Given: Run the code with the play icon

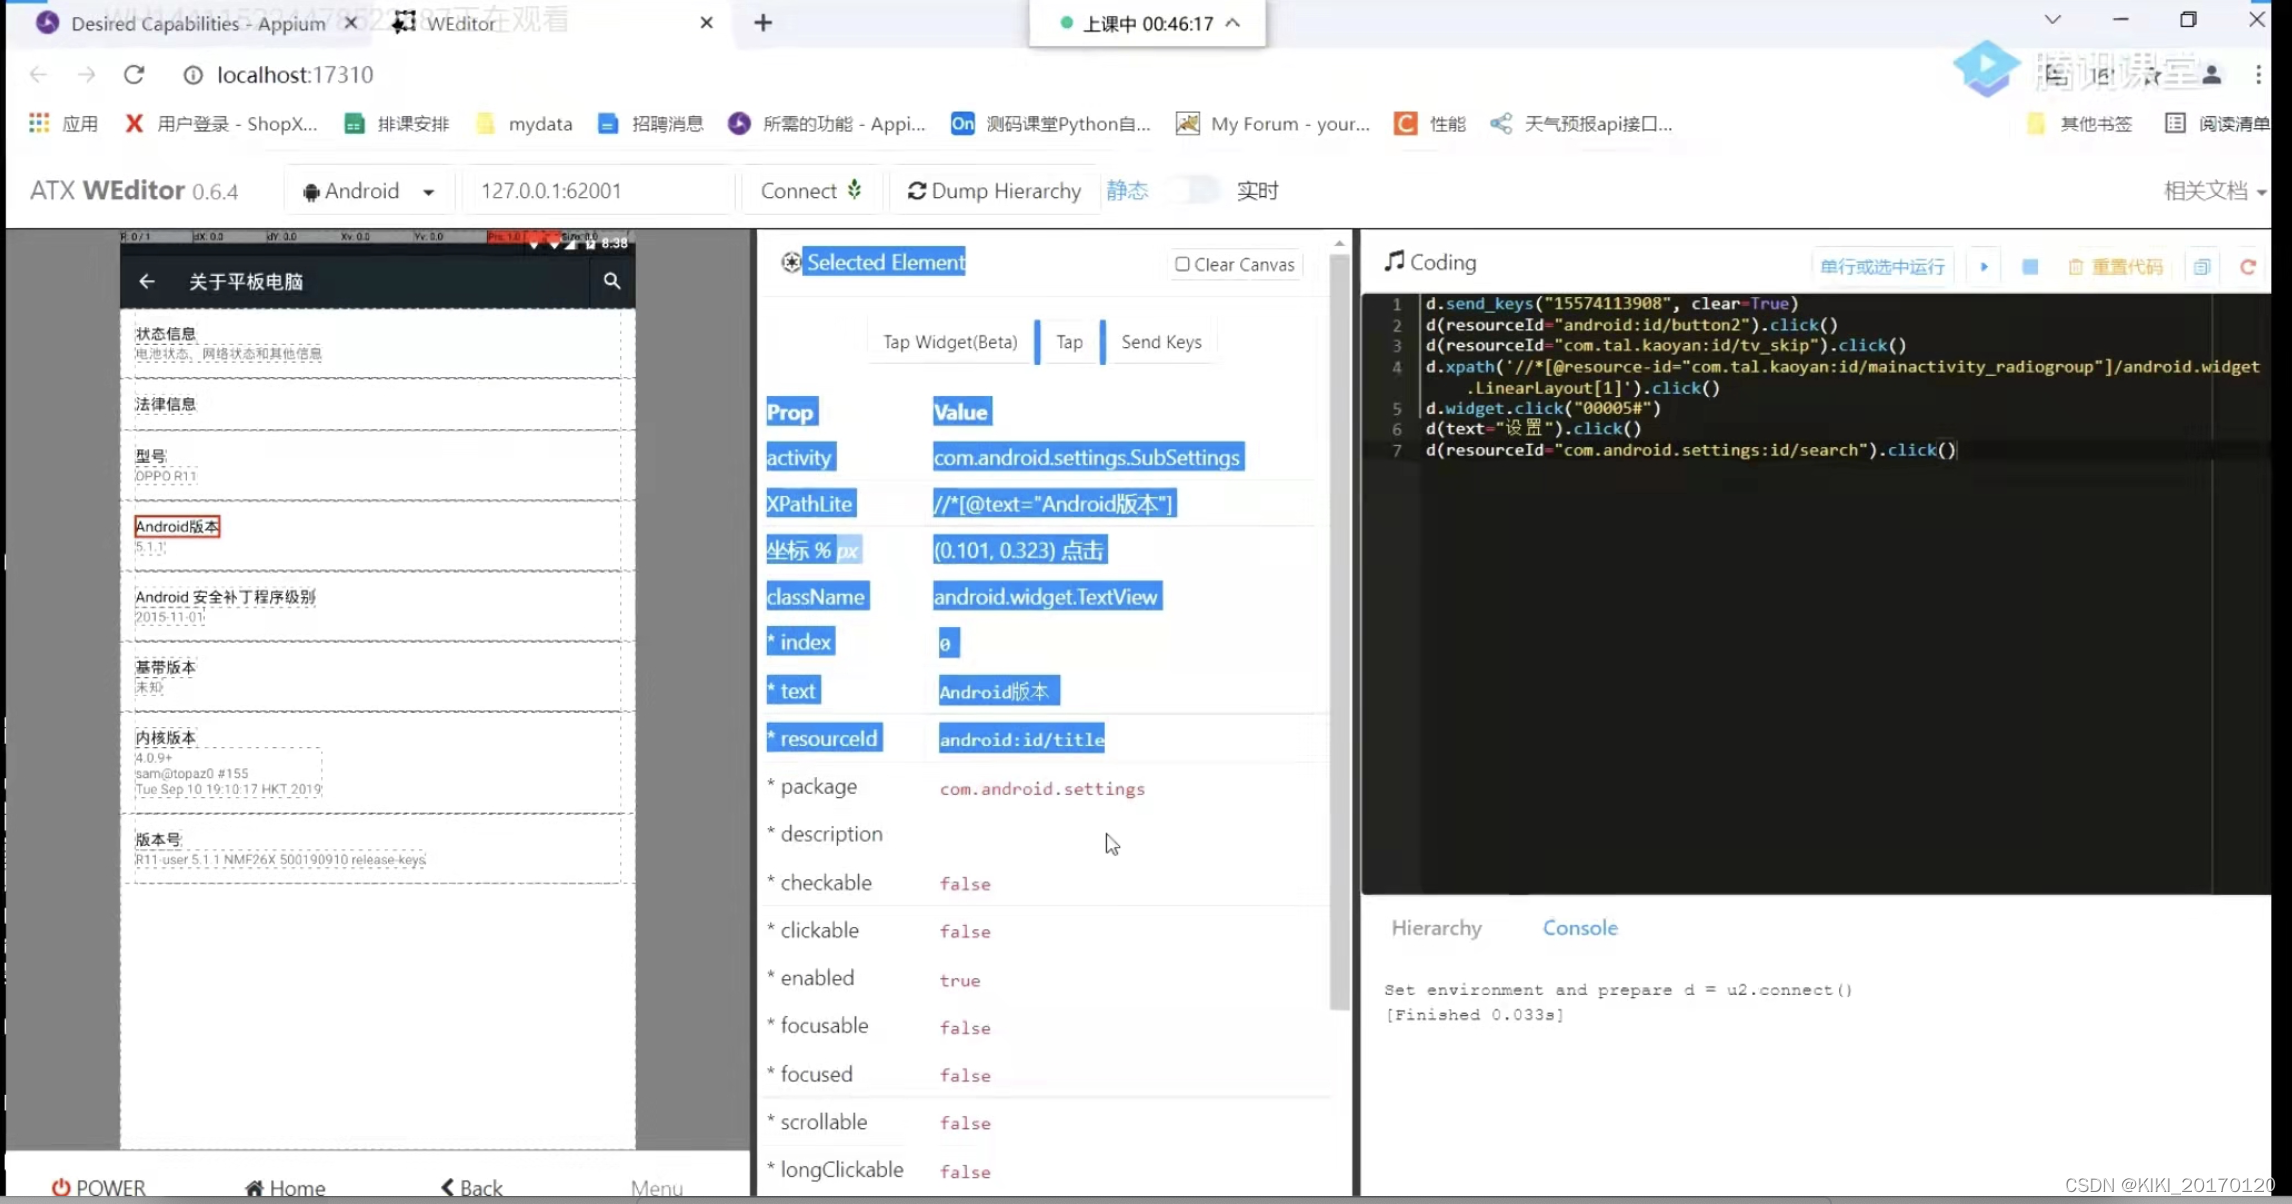Looking at the screenshot, I should [x=1984, y=267].
